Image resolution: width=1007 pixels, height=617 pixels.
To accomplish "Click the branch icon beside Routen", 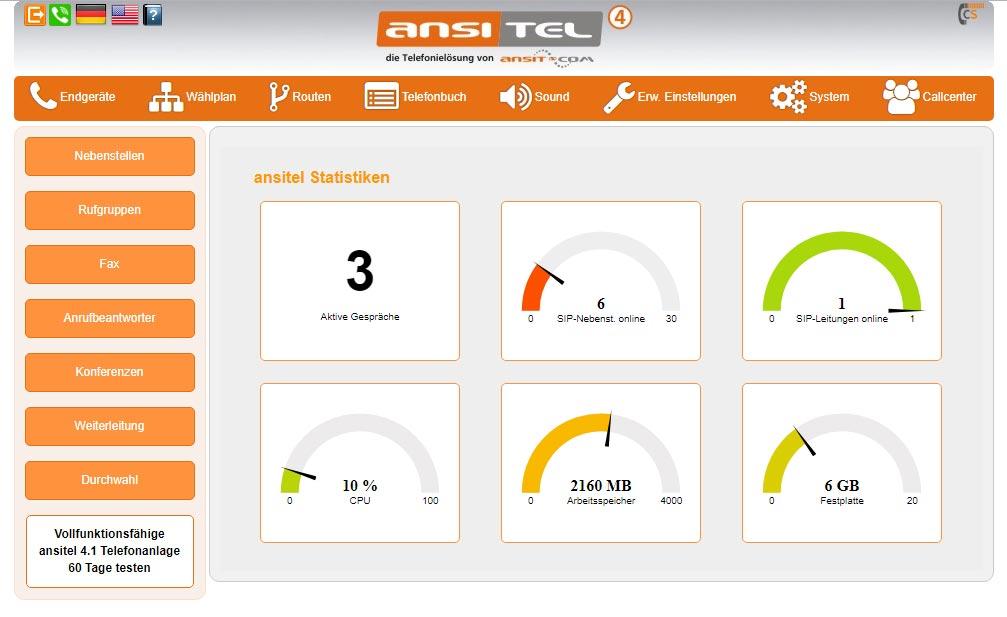I will (278, 97).
